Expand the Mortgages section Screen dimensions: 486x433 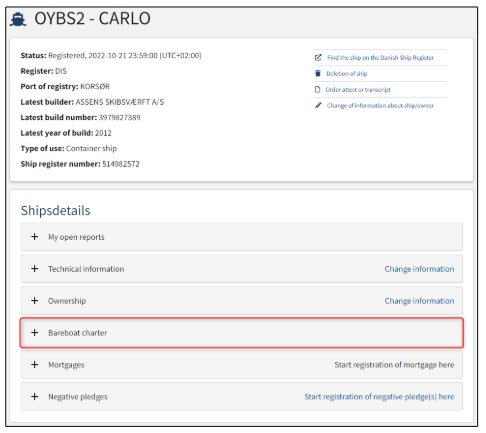[242, 365]
